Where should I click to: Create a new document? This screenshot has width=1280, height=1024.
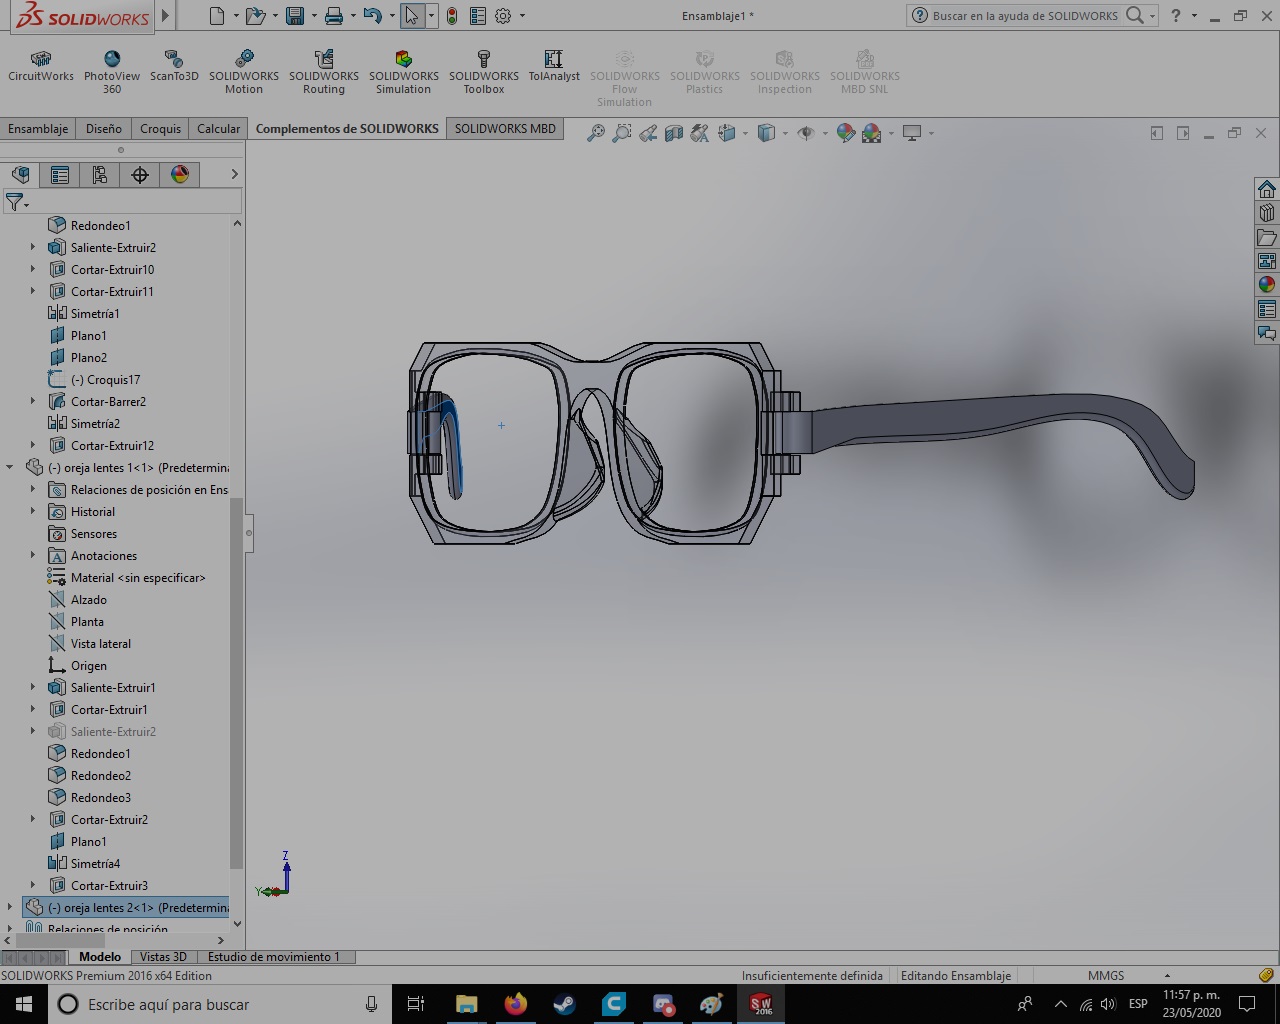(217, 16)
